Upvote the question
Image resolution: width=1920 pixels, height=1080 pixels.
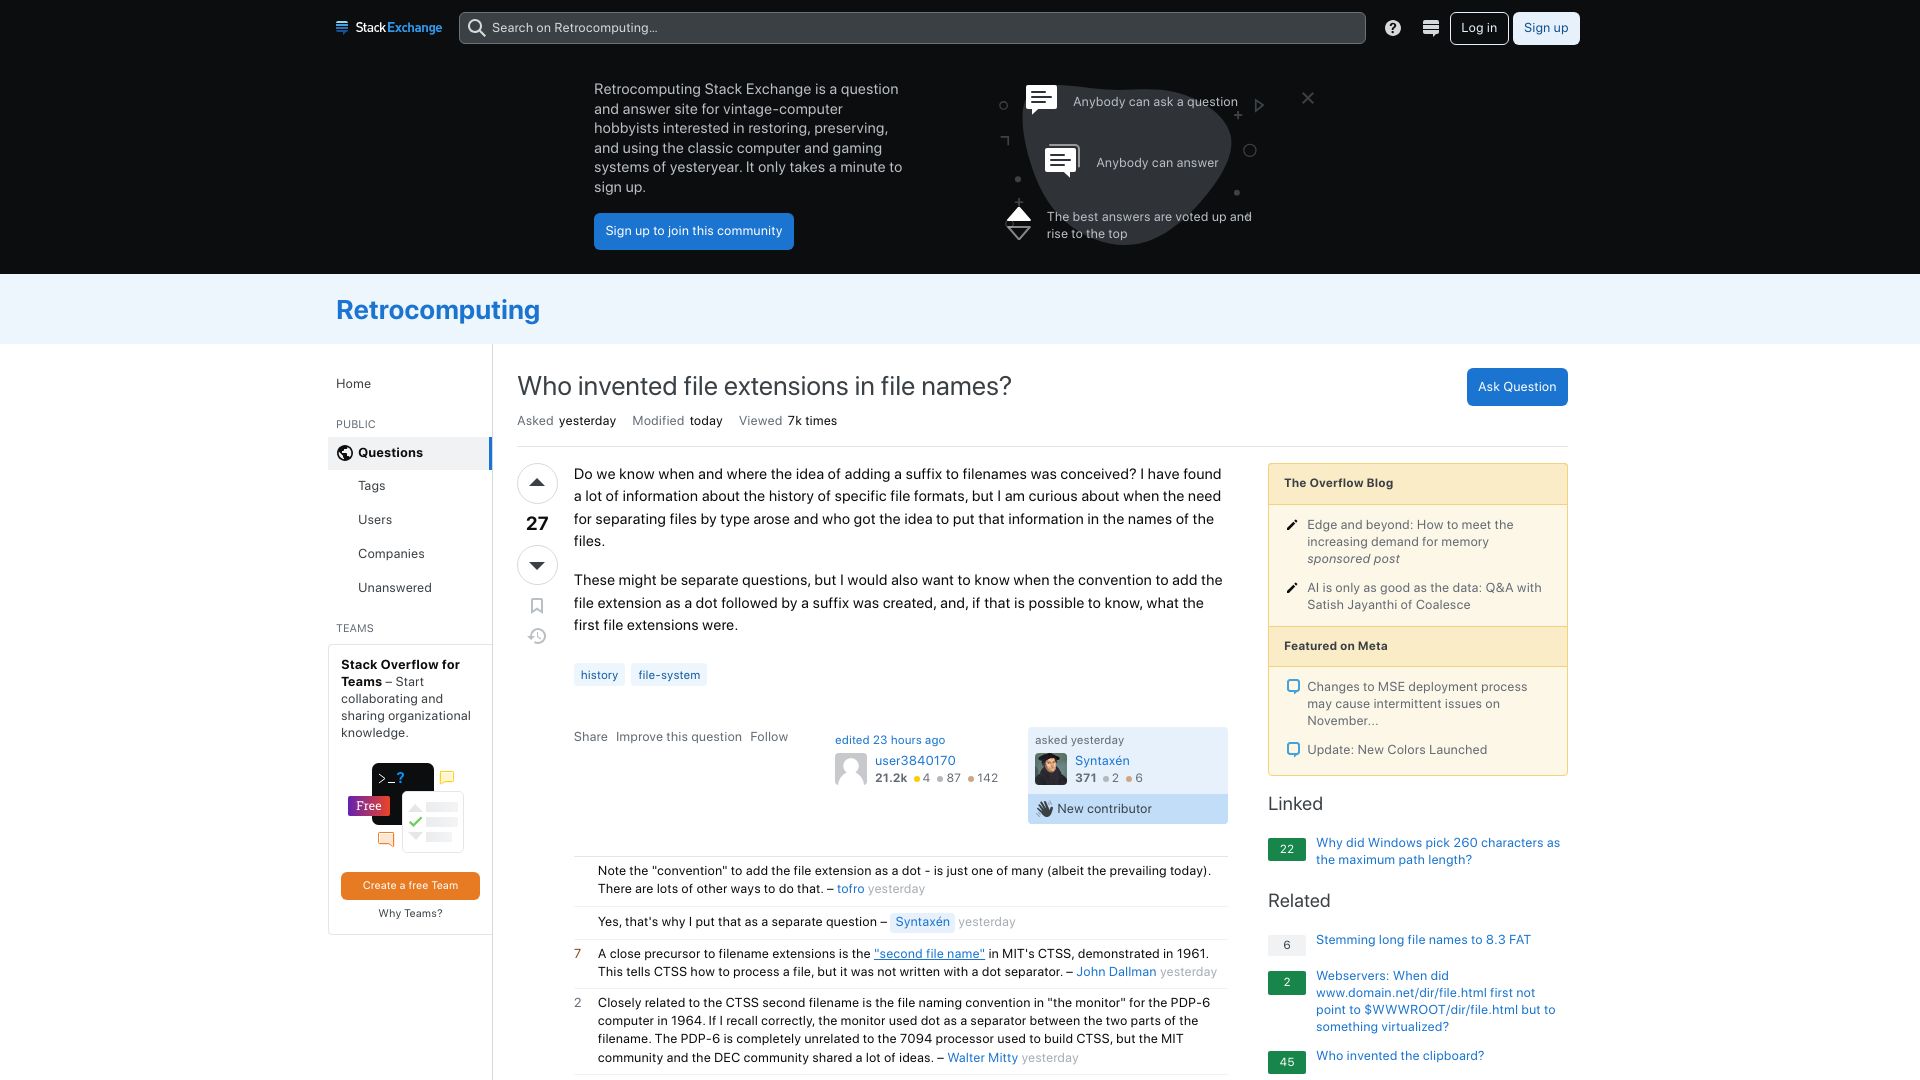[x=537, y=483]
